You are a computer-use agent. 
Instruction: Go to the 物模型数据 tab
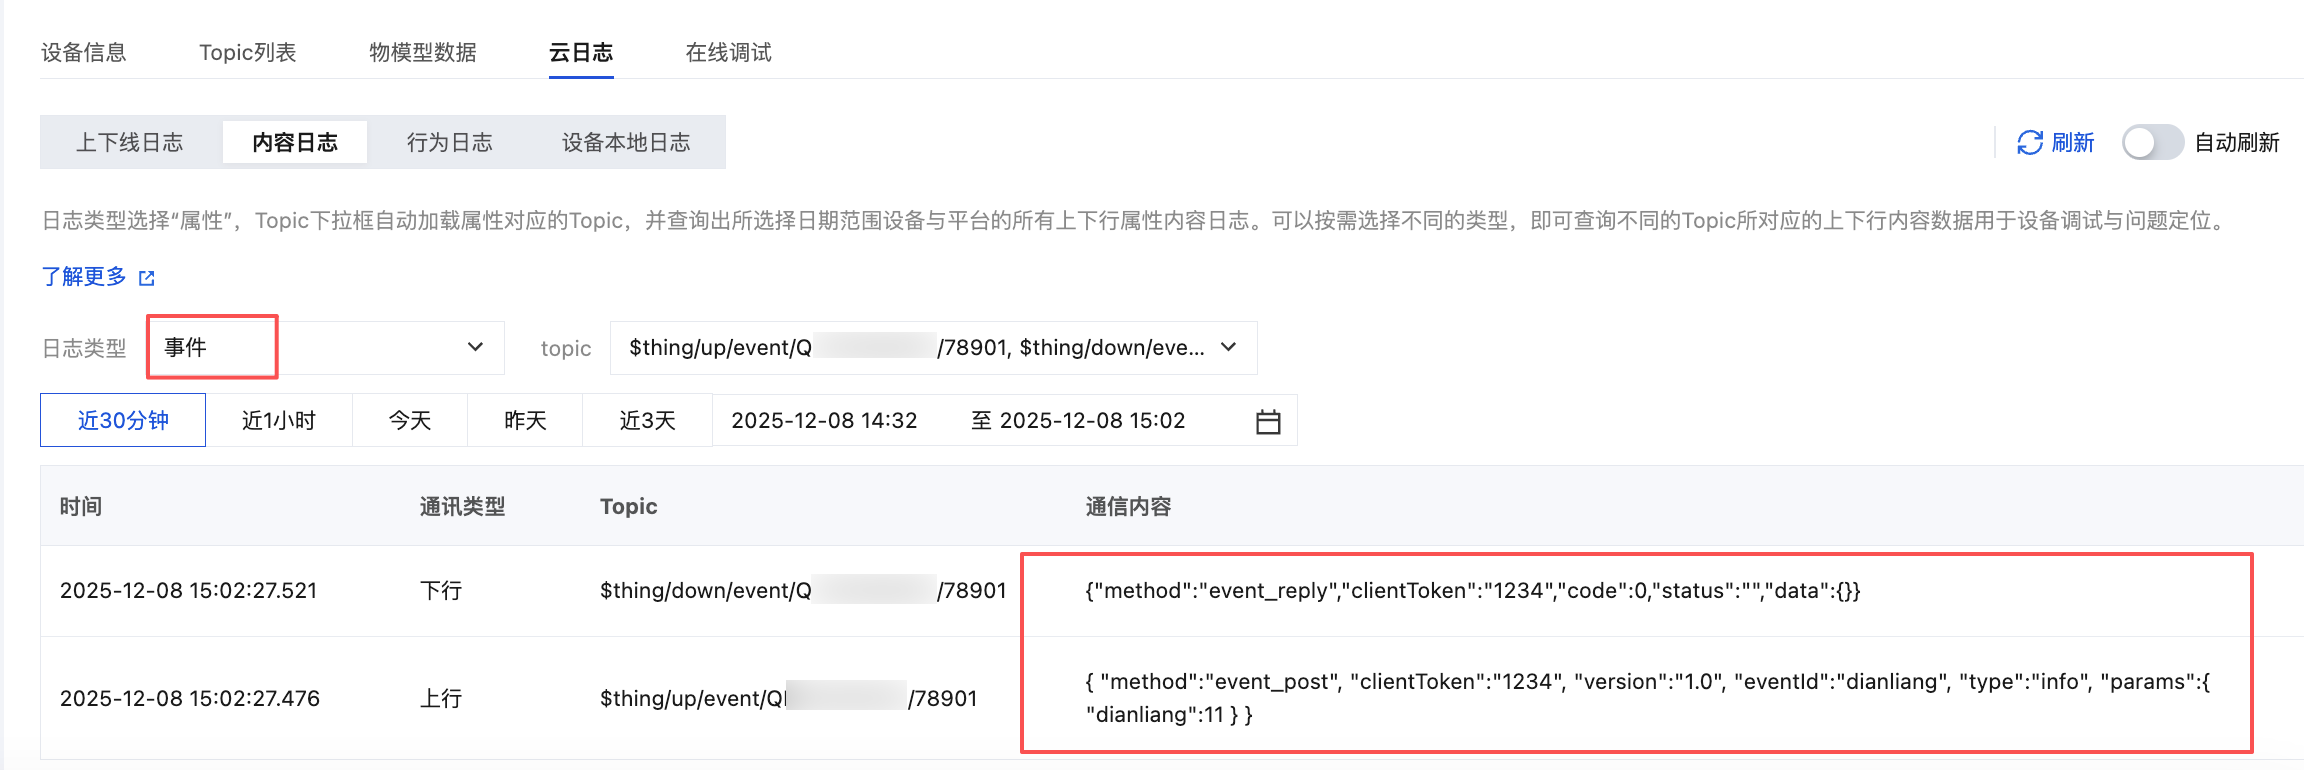pos(422,52)
